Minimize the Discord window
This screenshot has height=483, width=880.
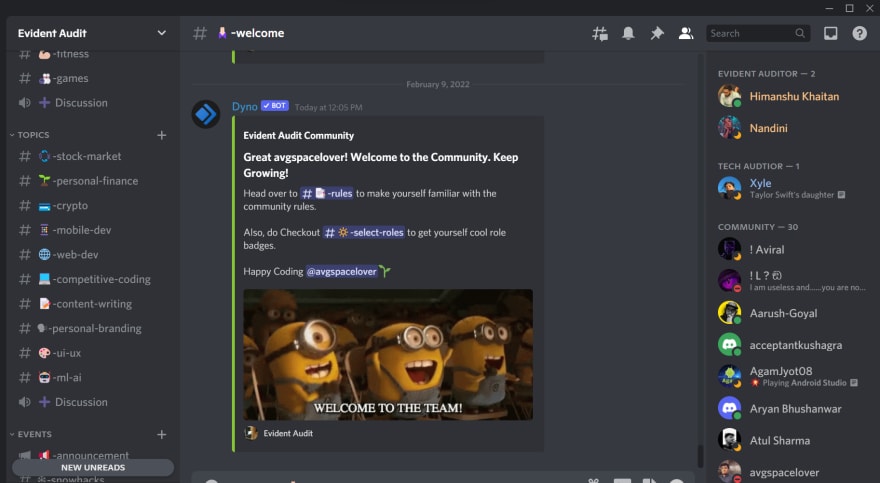pos(829,8)
